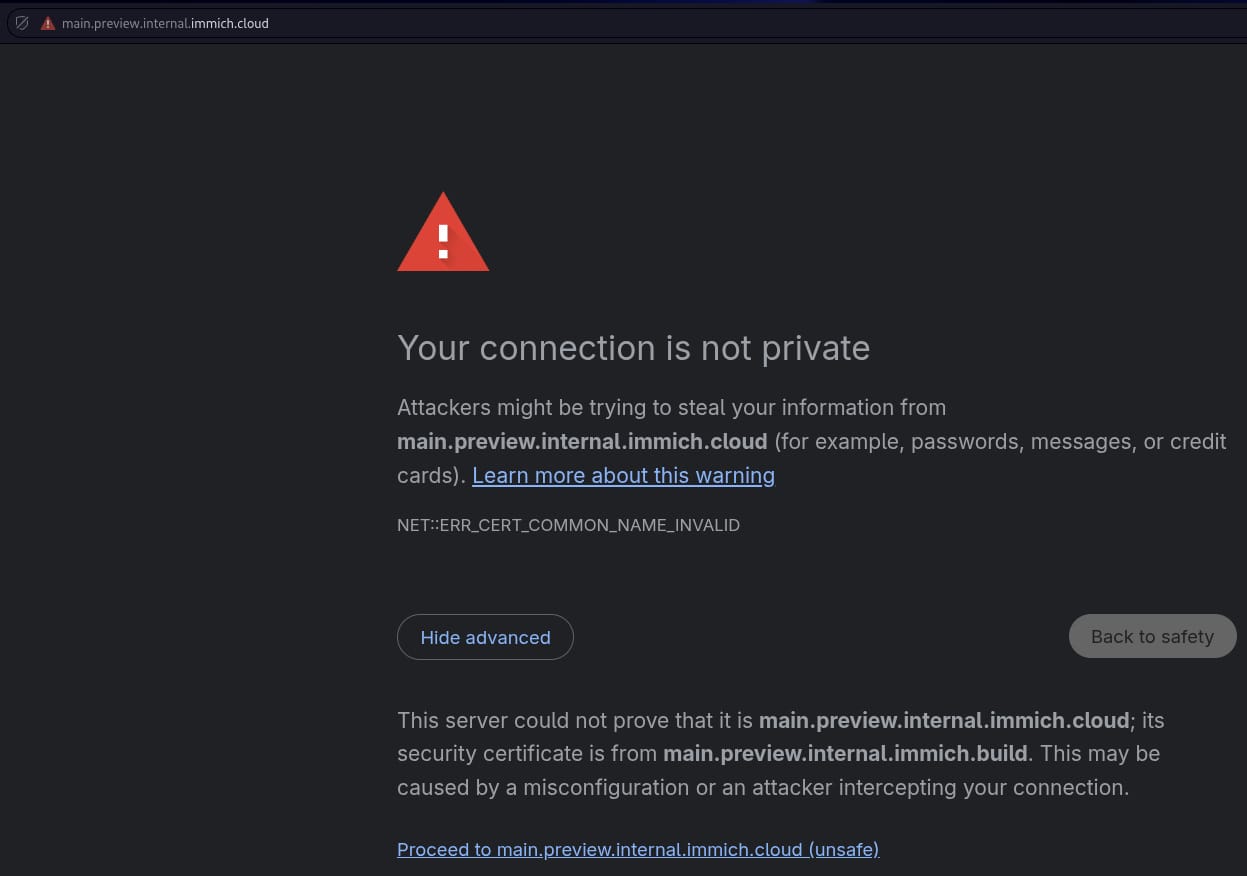Click the large red warning triangle

(x=443, y=233)
